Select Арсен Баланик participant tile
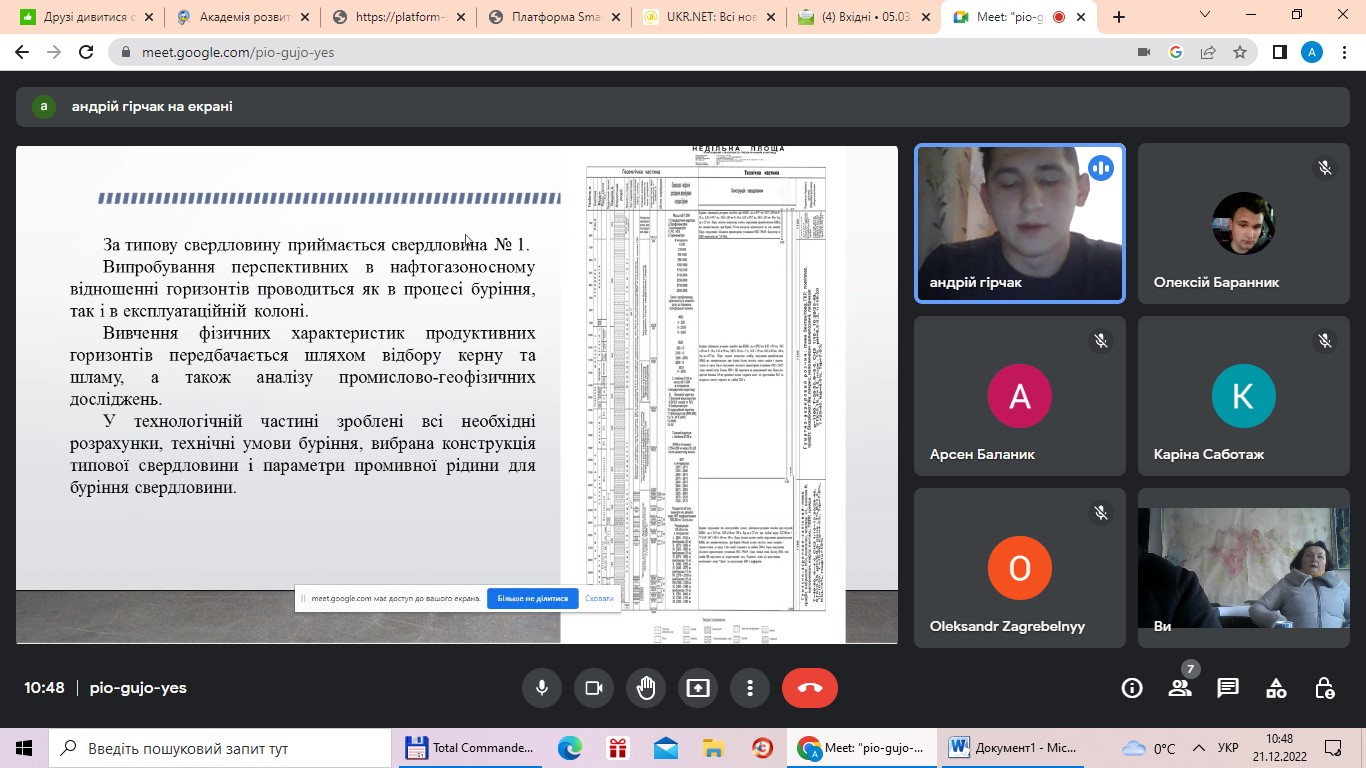Screen dimensions: 1366x768 pyautogui.click(x=1020, y=396)
